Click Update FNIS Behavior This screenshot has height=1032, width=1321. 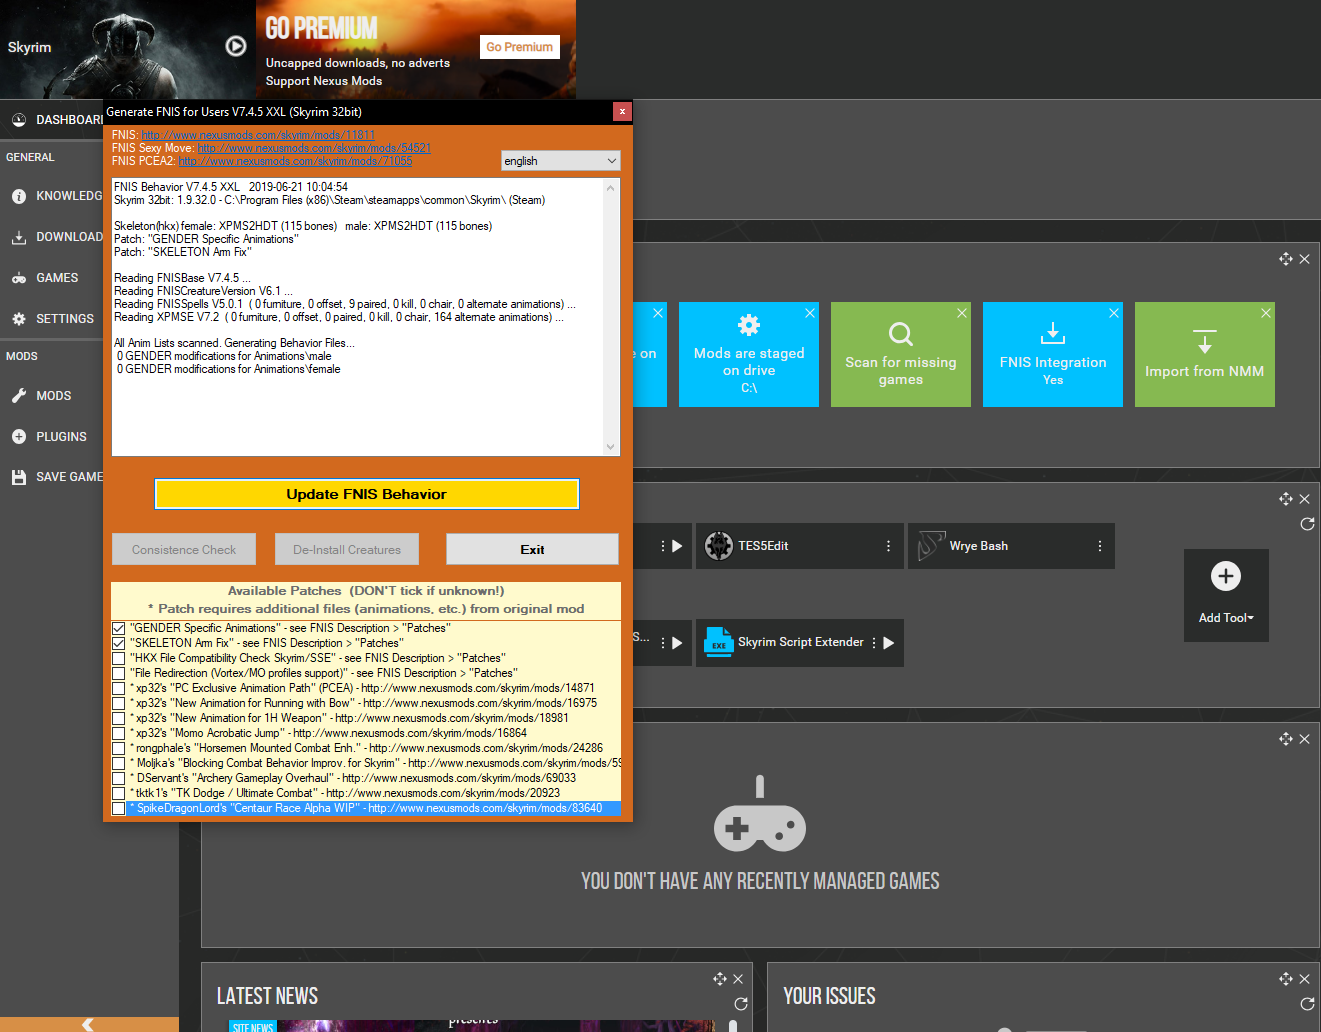point(367,494)
